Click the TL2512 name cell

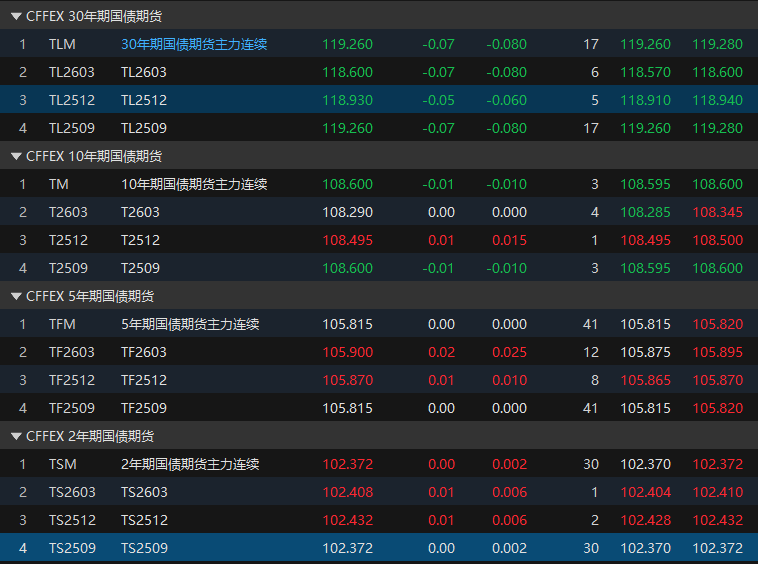pyautogui.click(x=144, y=100)
